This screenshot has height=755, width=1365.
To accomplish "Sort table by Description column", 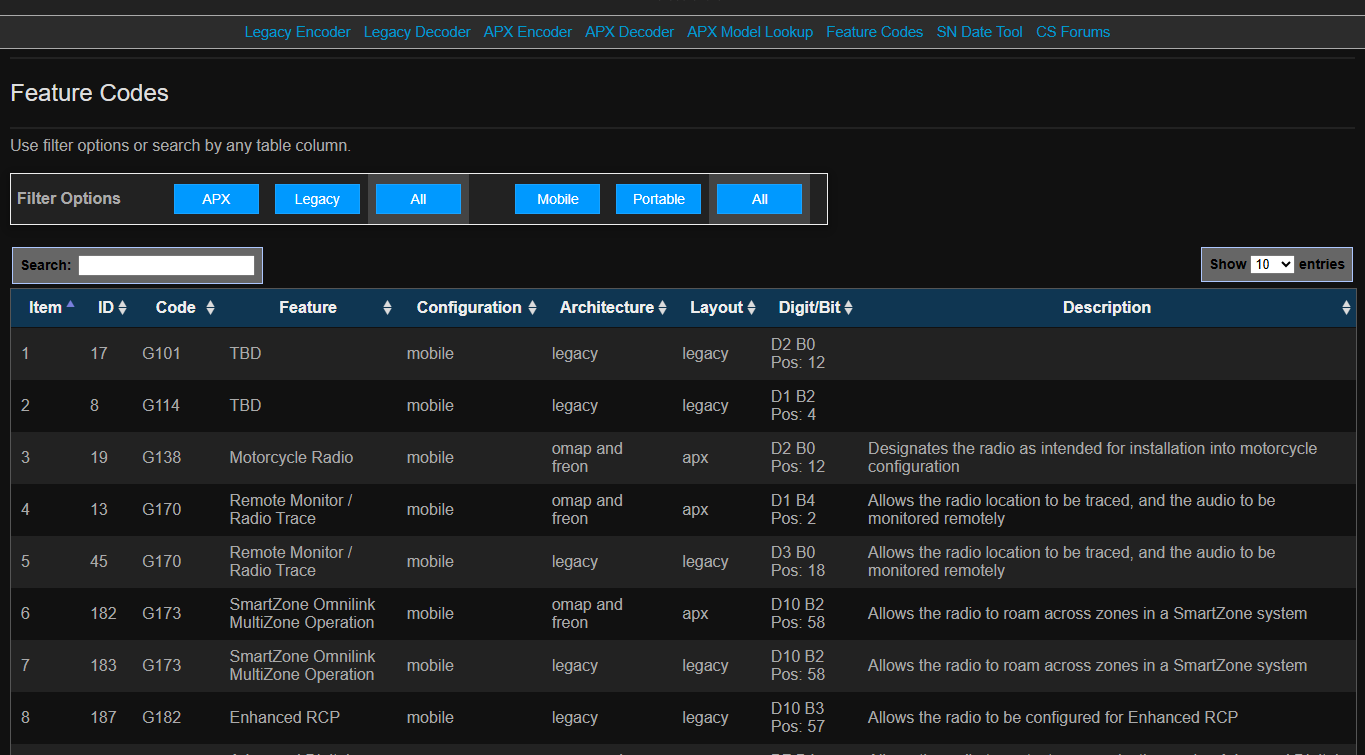I will pos(1107,307).
